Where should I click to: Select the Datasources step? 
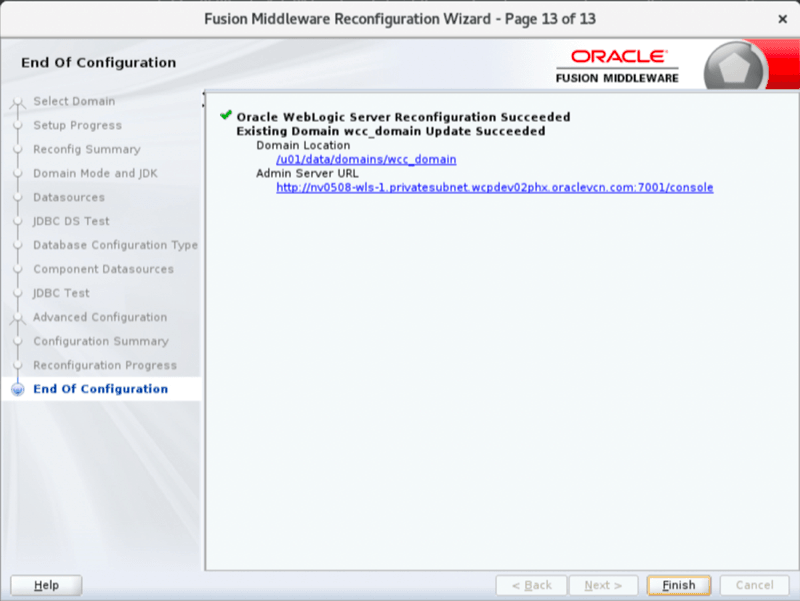(69, 197)
